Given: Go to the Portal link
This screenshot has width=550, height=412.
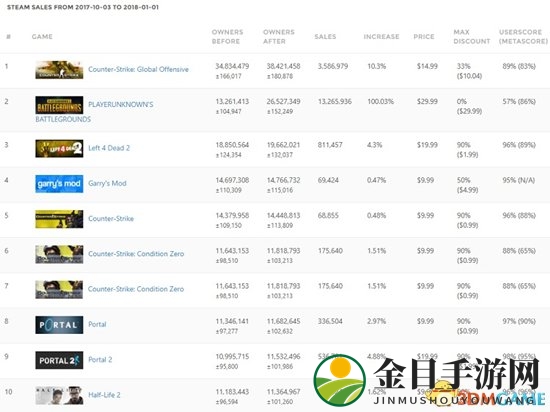Looking at the screenshot, I should click(97, 324).
